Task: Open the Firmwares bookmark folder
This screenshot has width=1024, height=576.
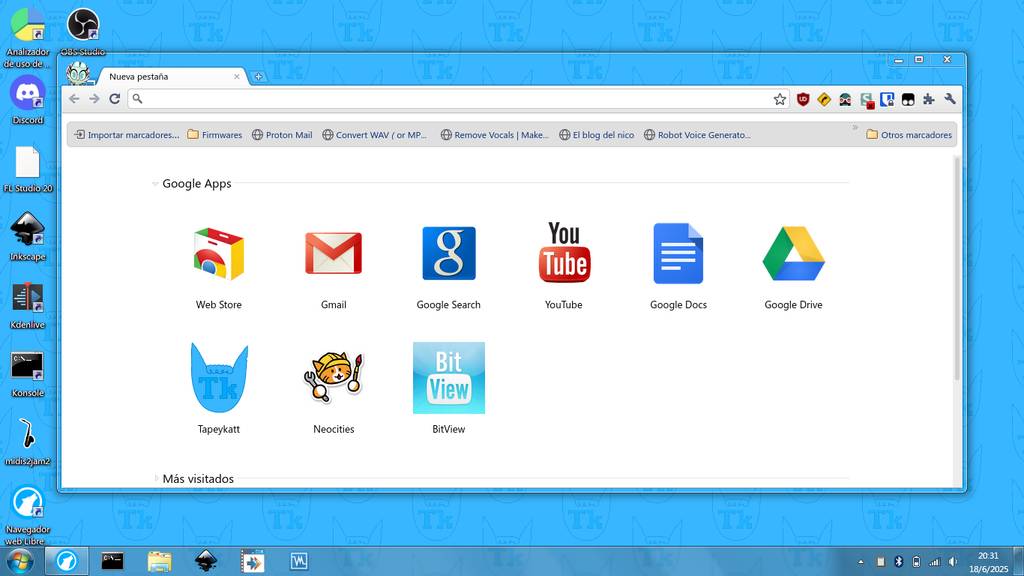Action: pos(214,135)
